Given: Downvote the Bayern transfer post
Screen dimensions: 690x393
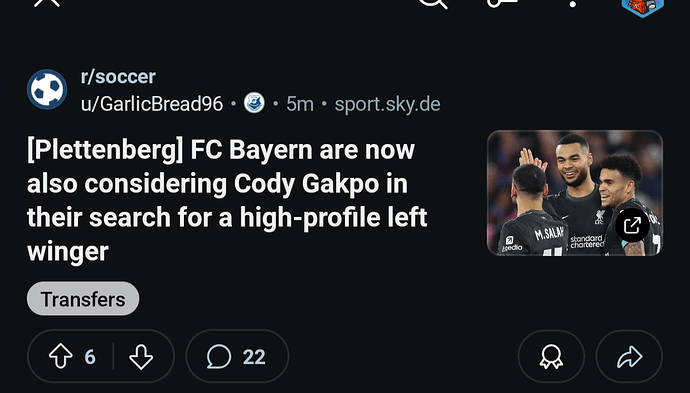Looking at the screenshot, I should (141, 356).
